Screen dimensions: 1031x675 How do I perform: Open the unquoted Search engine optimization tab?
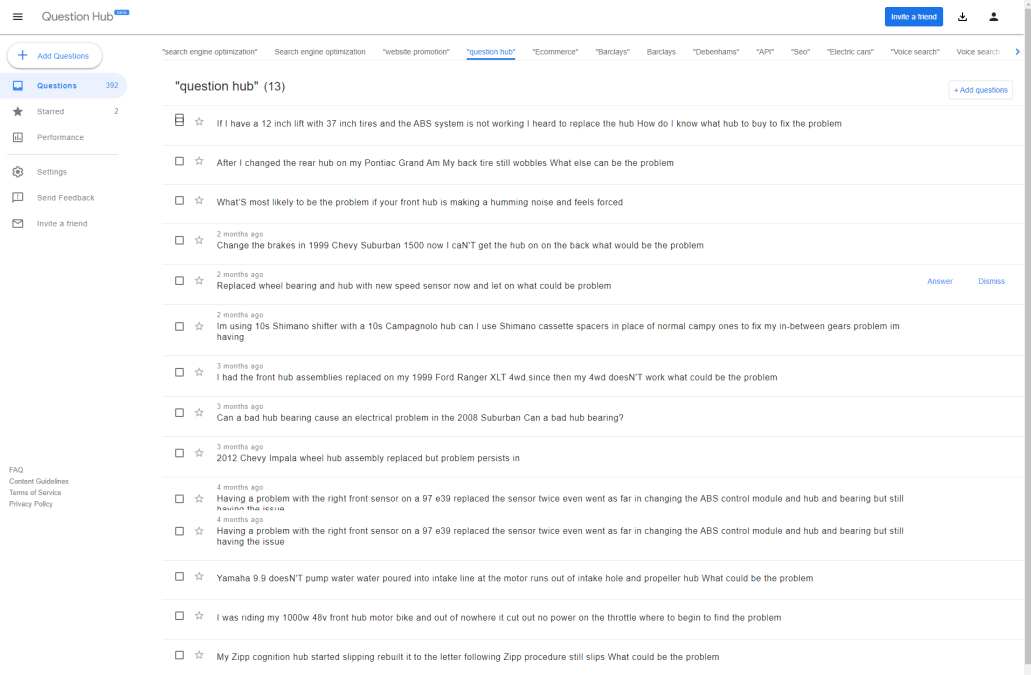tap(320, 52)
